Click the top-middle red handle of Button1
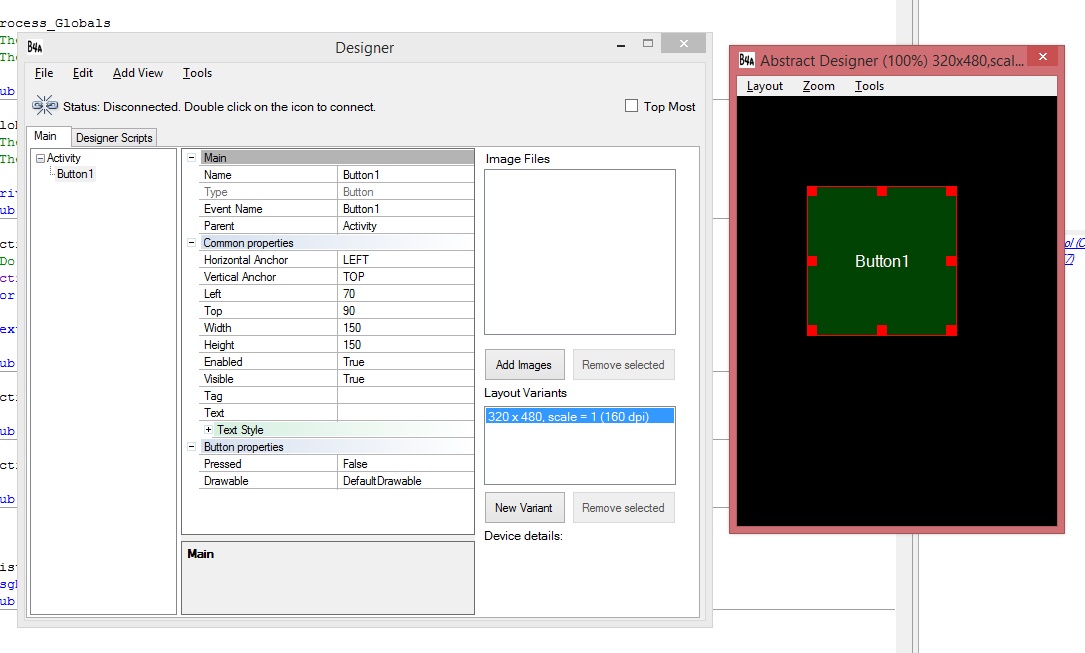Screen dimensions: 1085x653 (x=882, y=191)
